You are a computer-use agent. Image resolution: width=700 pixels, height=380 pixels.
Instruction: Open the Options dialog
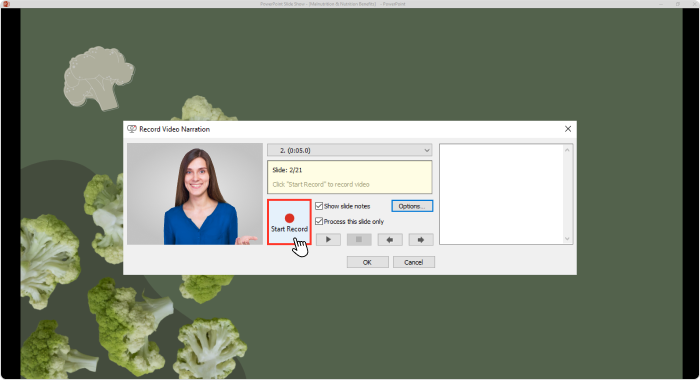(x=412, y=206)
